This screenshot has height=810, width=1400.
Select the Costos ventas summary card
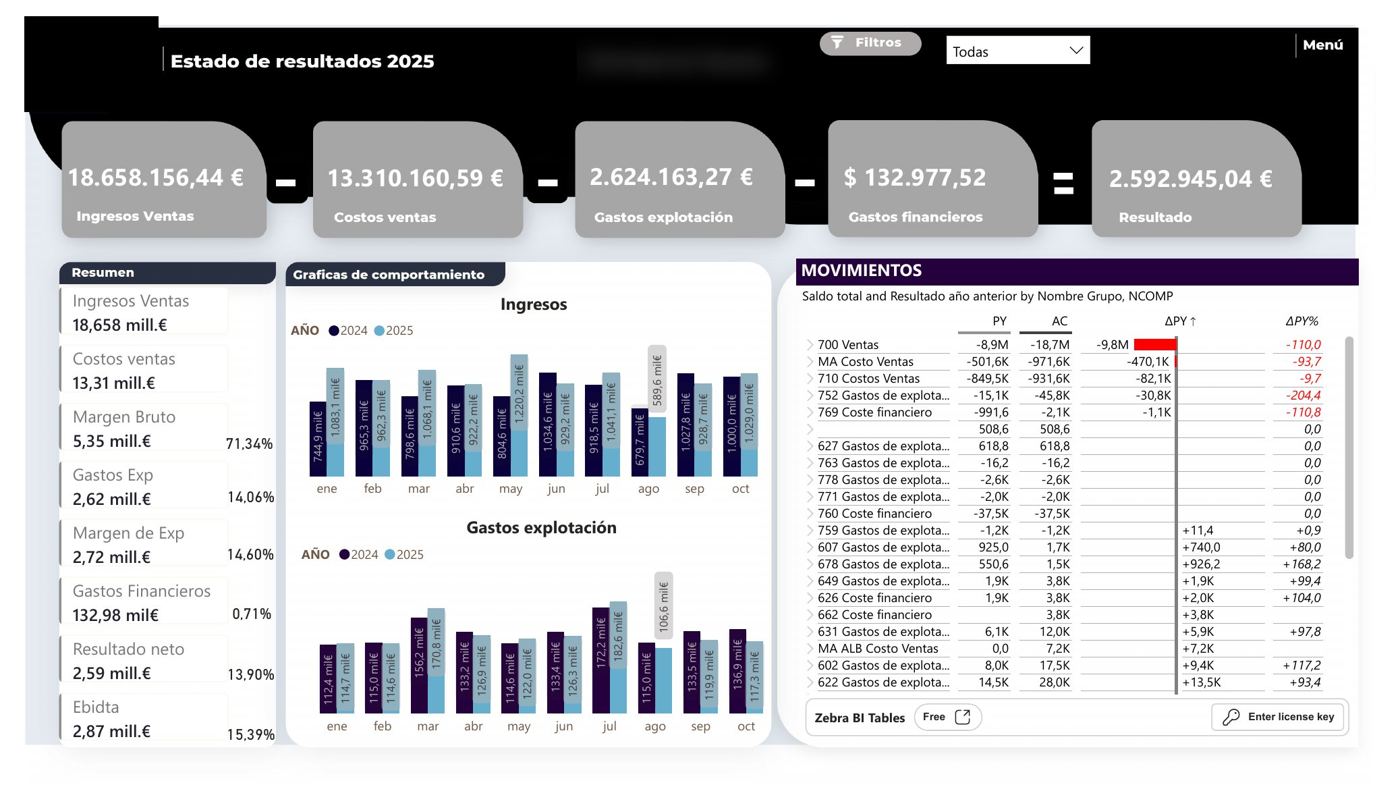(x=144, y=370)
